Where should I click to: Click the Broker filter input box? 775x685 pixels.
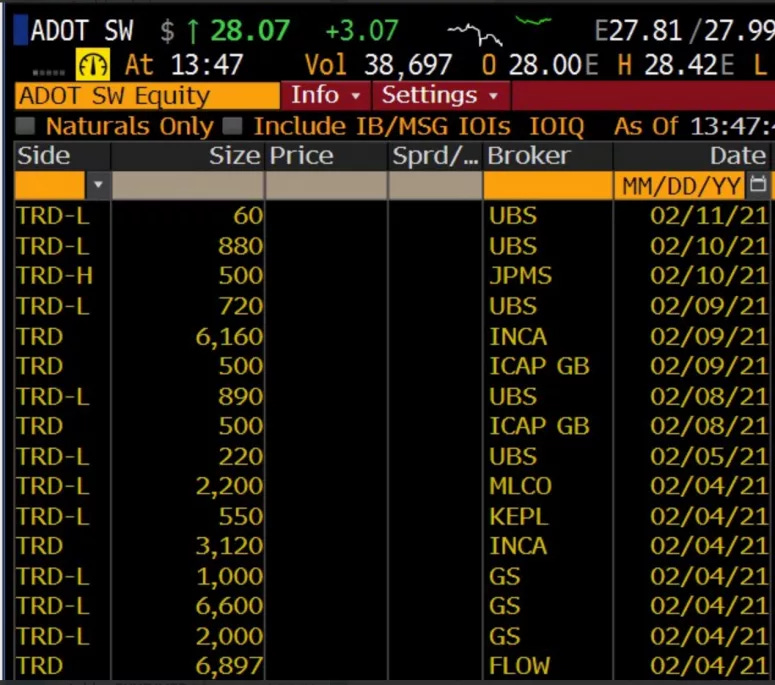547,186
